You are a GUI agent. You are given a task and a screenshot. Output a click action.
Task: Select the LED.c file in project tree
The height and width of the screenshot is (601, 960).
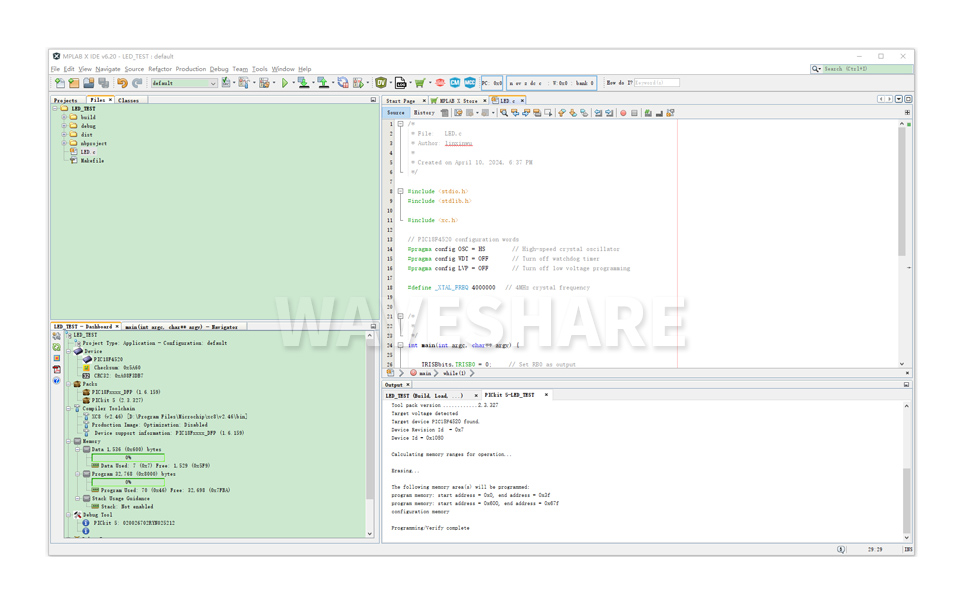tap(89, 151)
